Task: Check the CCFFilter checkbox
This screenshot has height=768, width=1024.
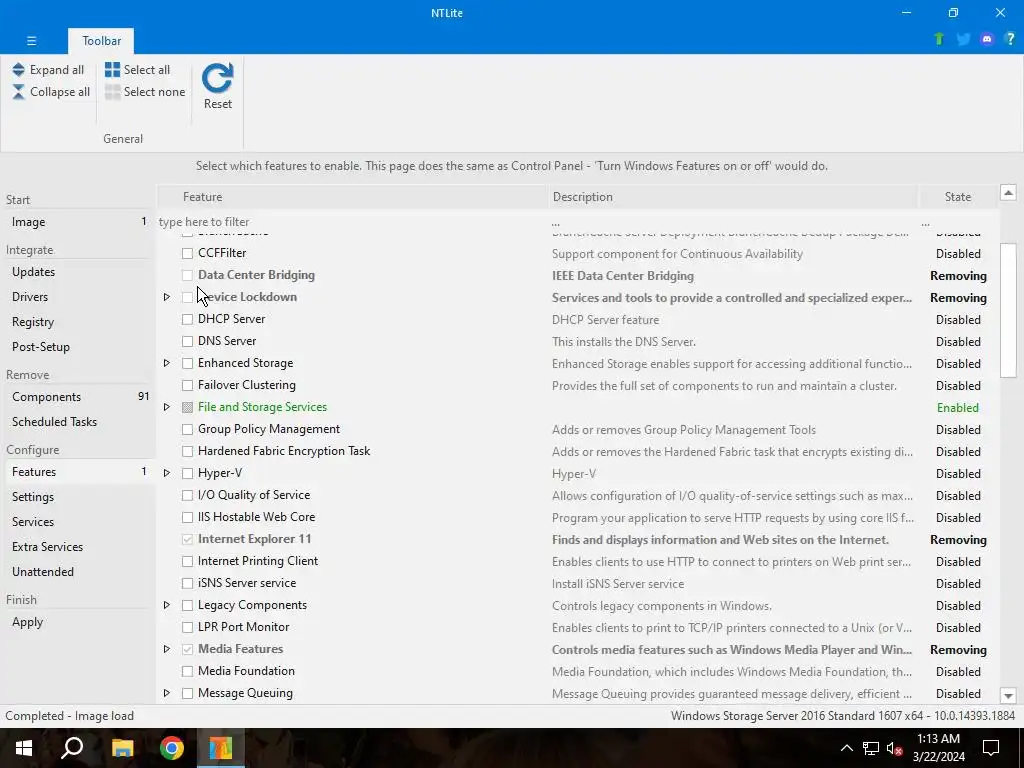Action: pos(187,253)
